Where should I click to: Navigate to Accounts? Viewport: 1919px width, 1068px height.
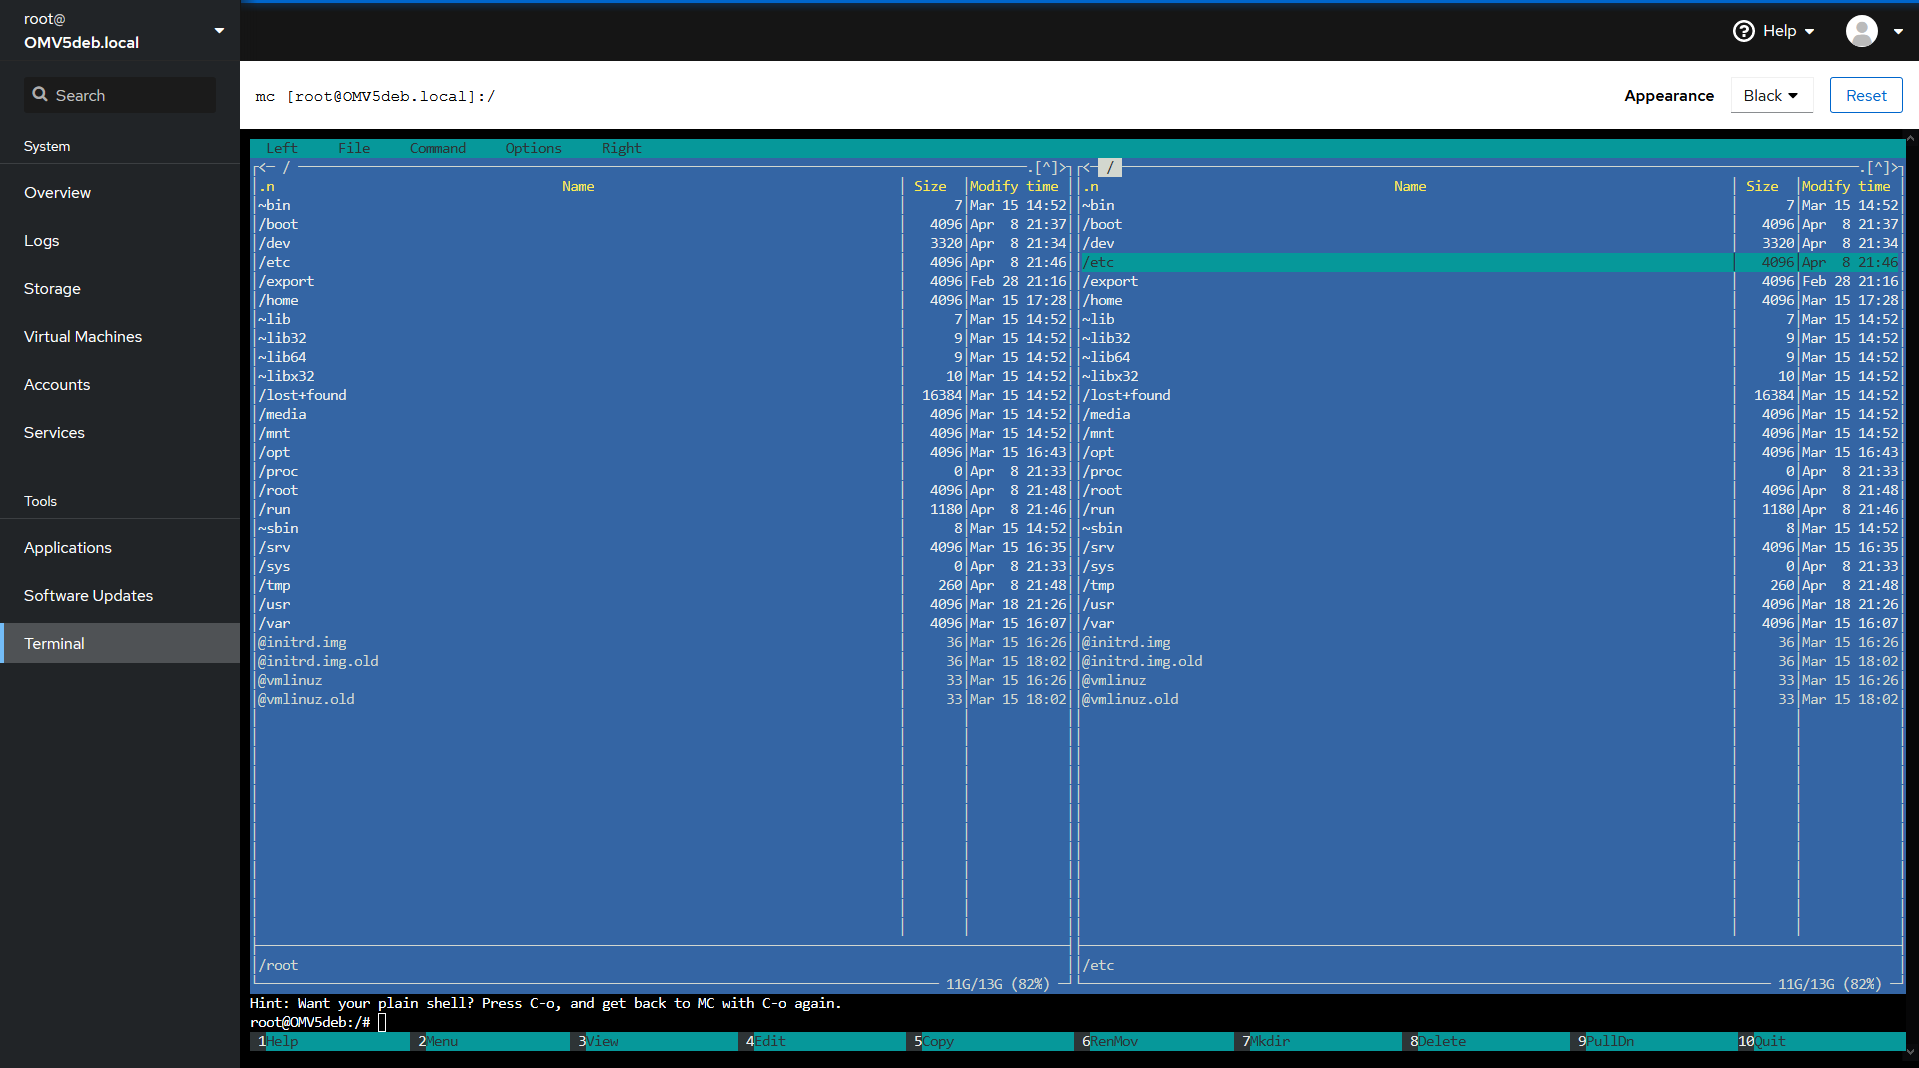120,385
